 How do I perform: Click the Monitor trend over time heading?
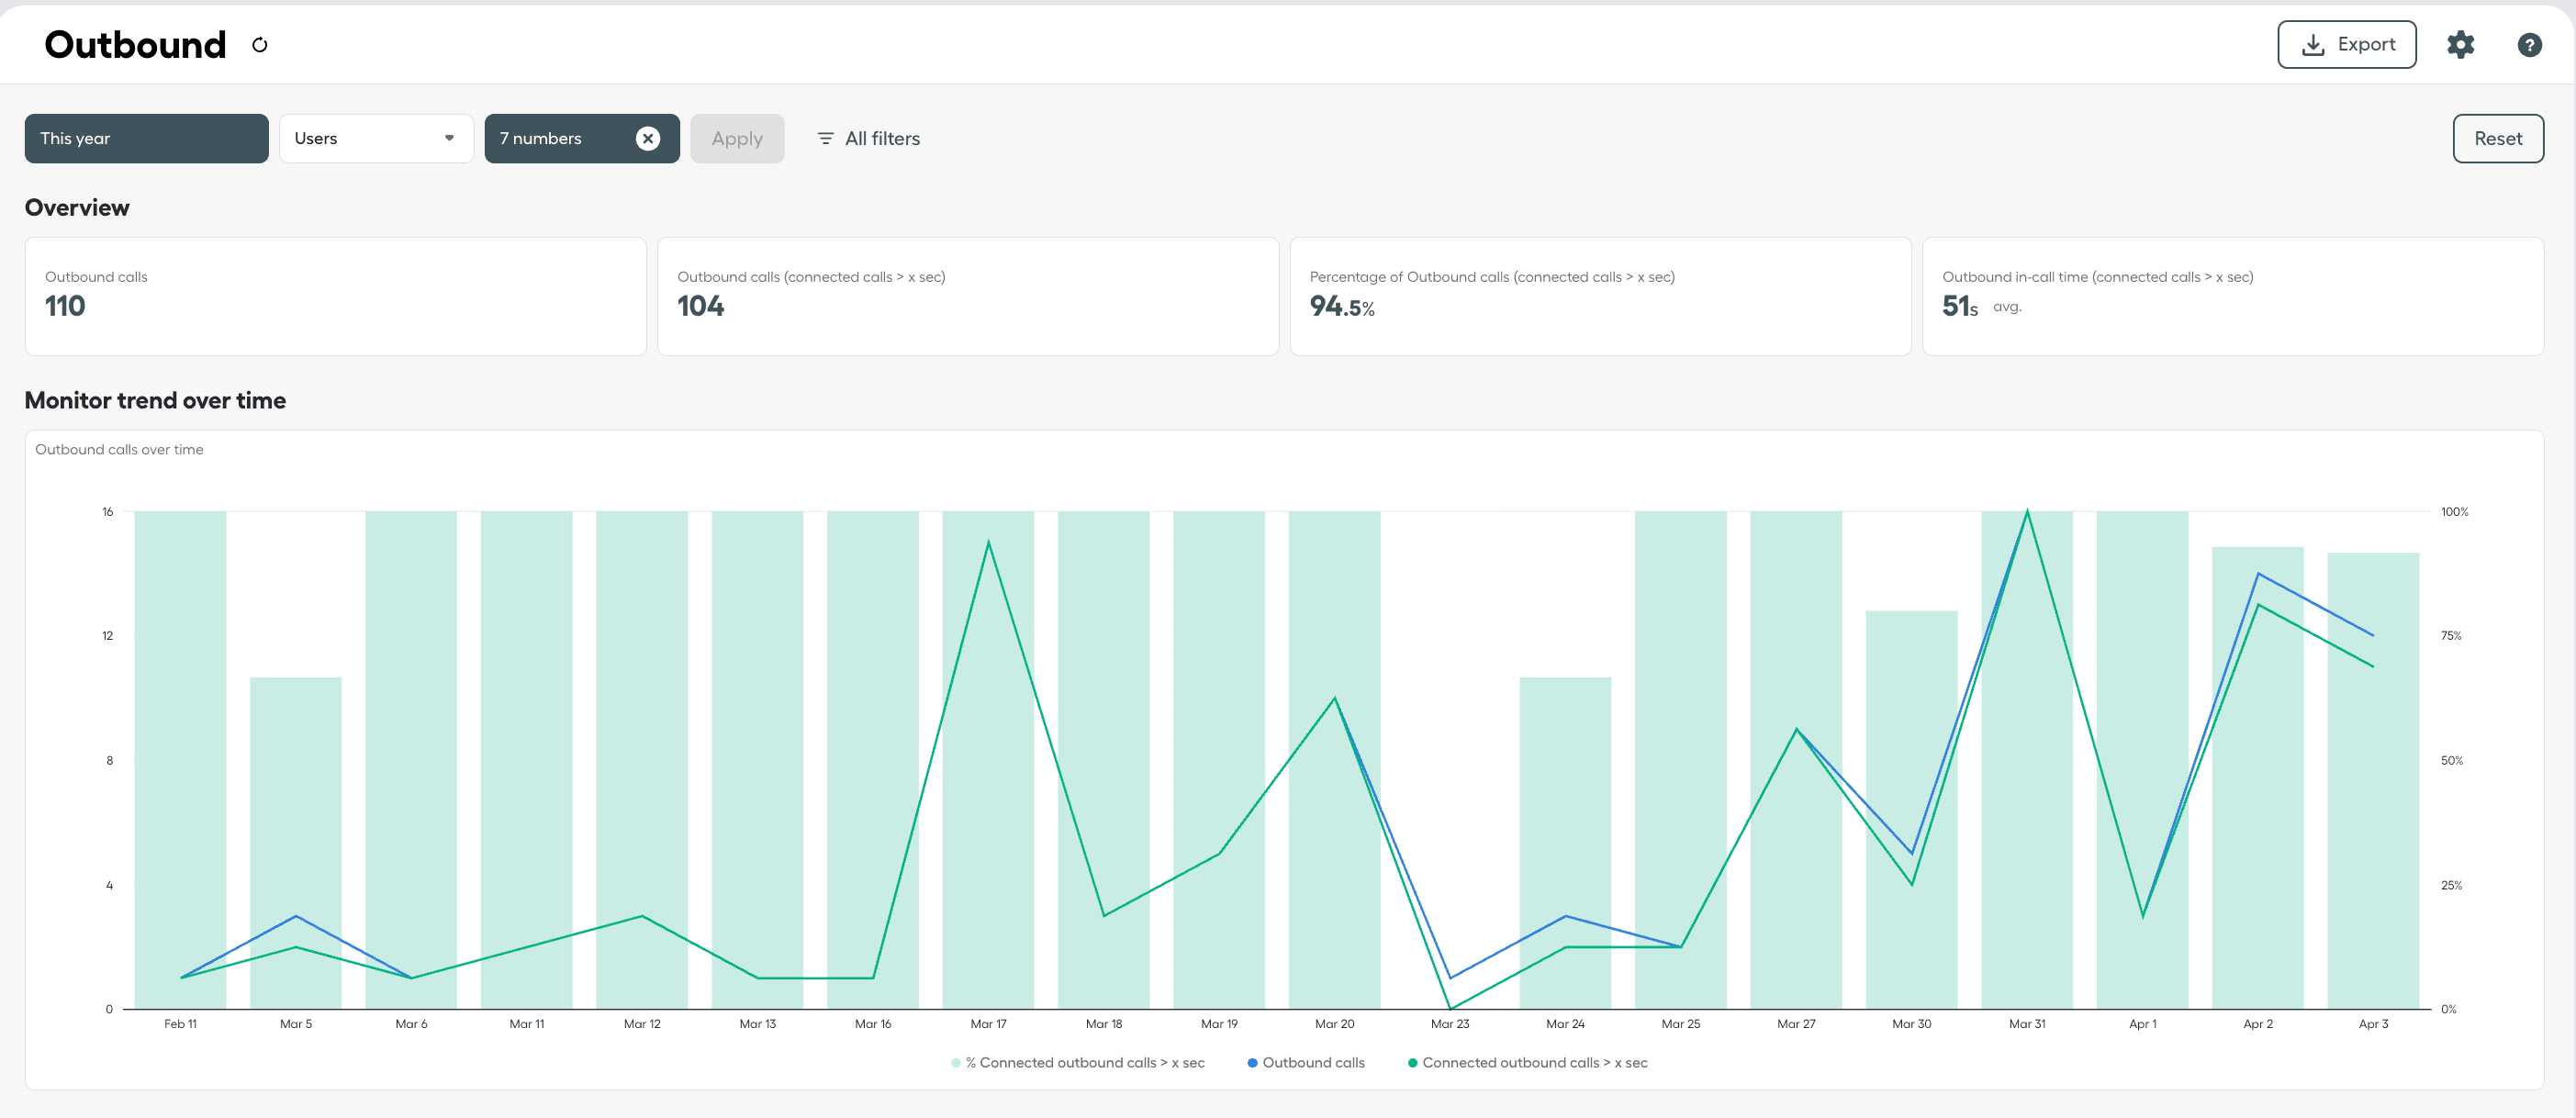point(155,400)
